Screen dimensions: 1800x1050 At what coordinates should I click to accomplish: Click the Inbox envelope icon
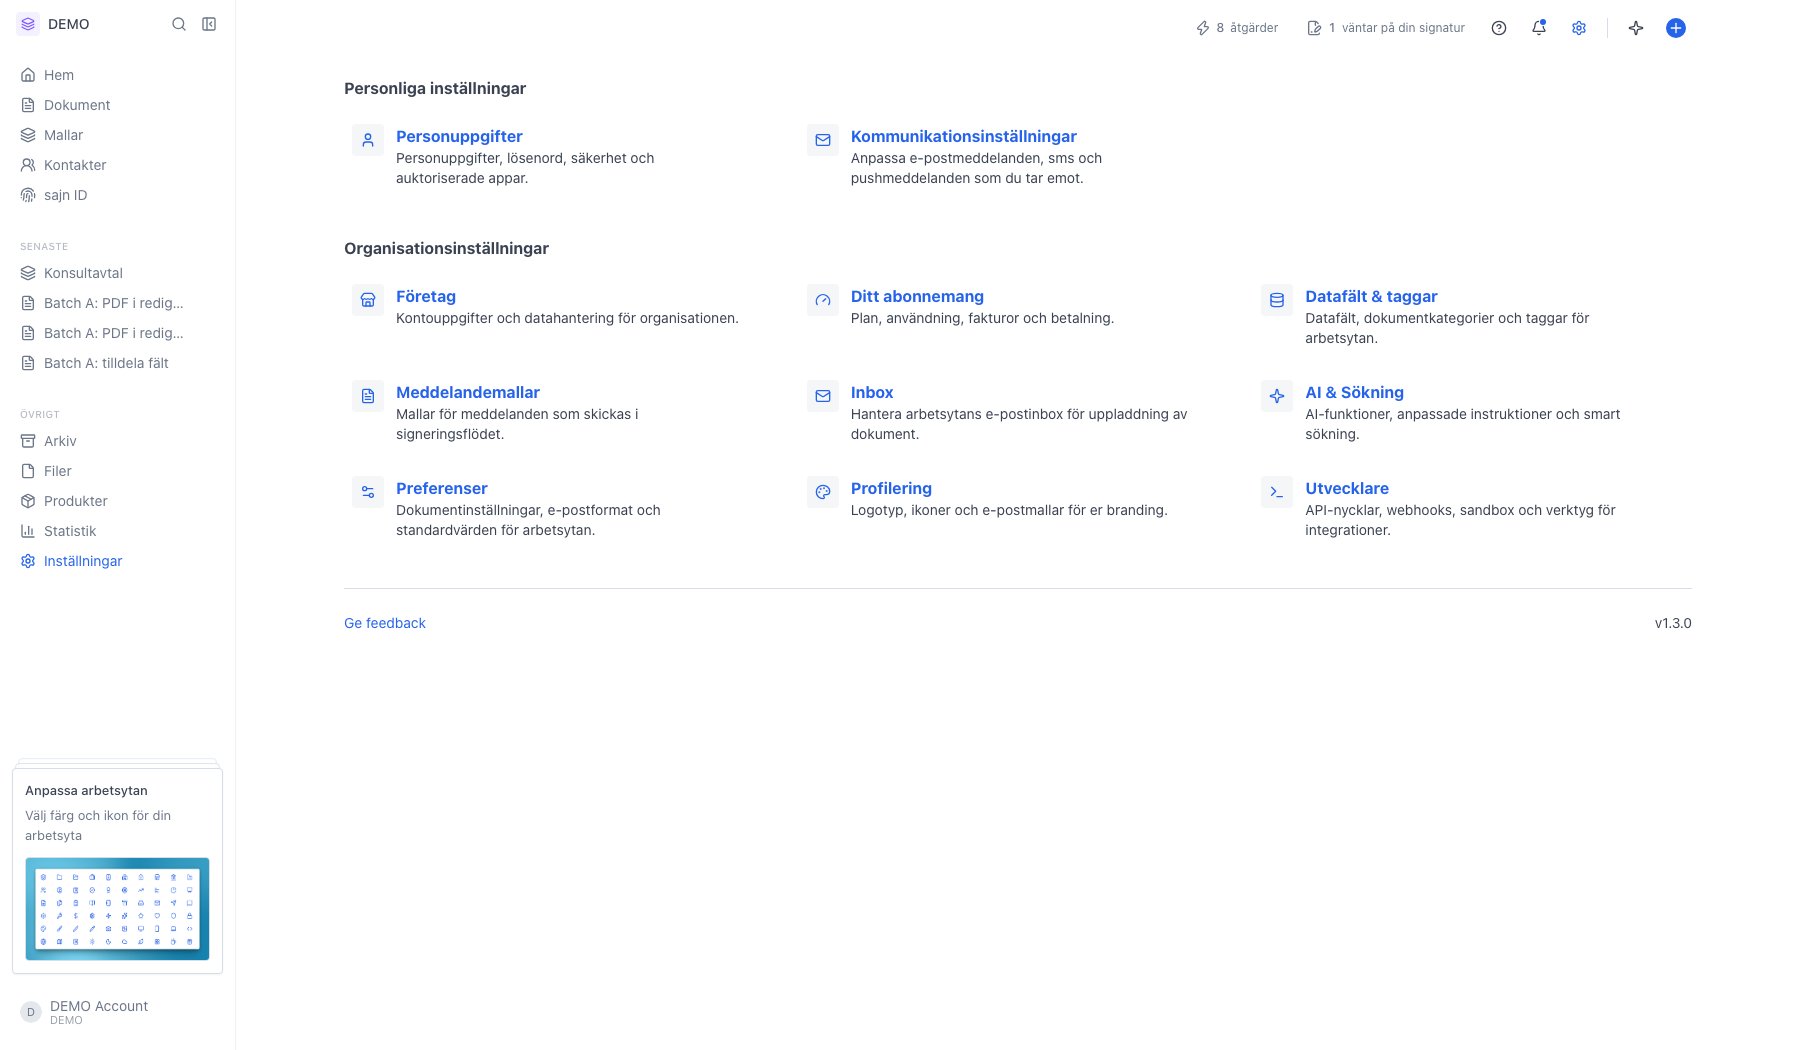[823, 396]
